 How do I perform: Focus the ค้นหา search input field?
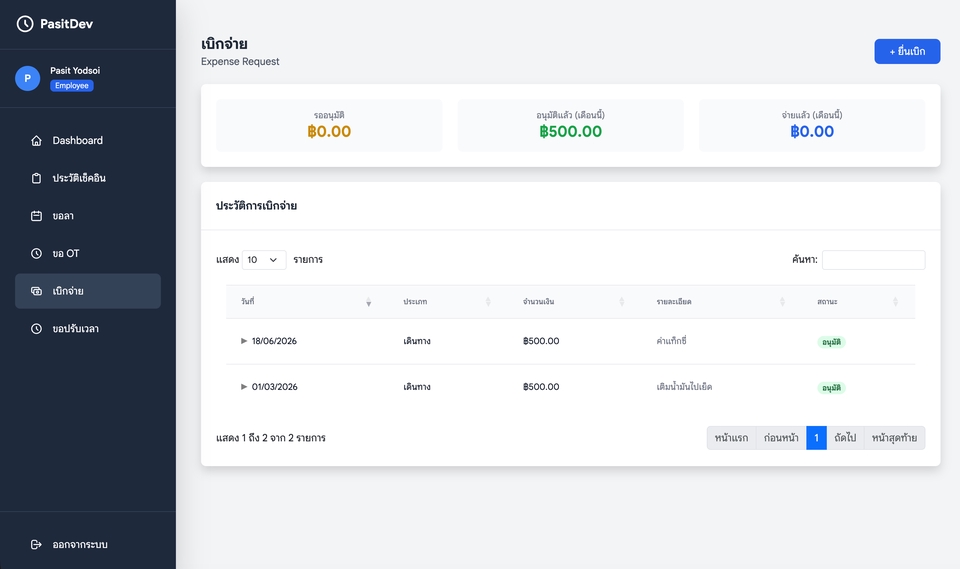pos(873,260)
